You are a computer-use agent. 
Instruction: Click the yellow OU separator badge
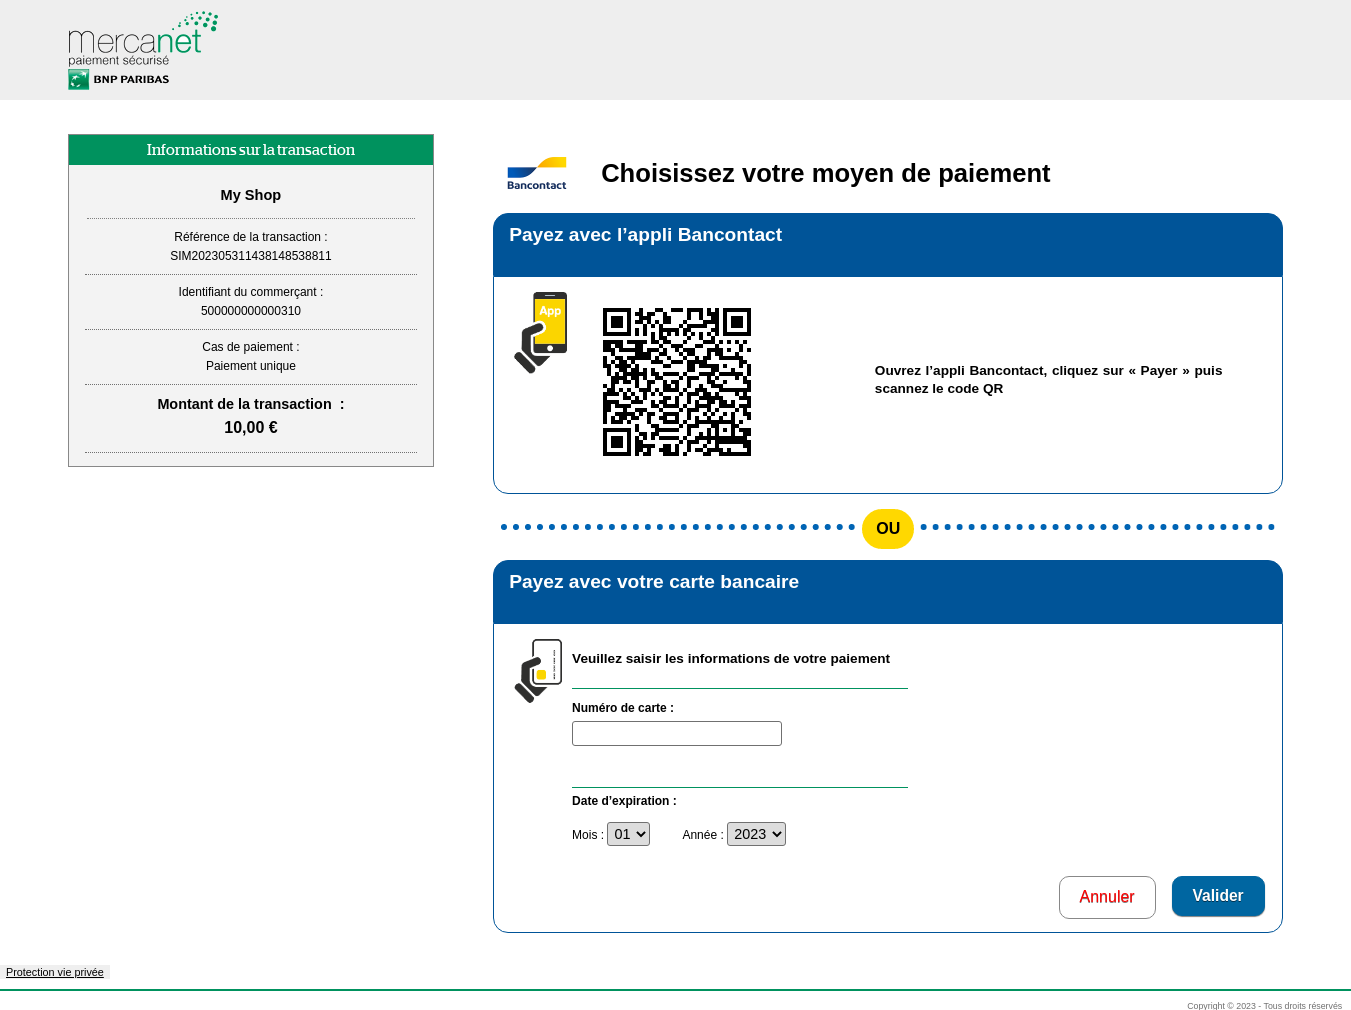888,528
